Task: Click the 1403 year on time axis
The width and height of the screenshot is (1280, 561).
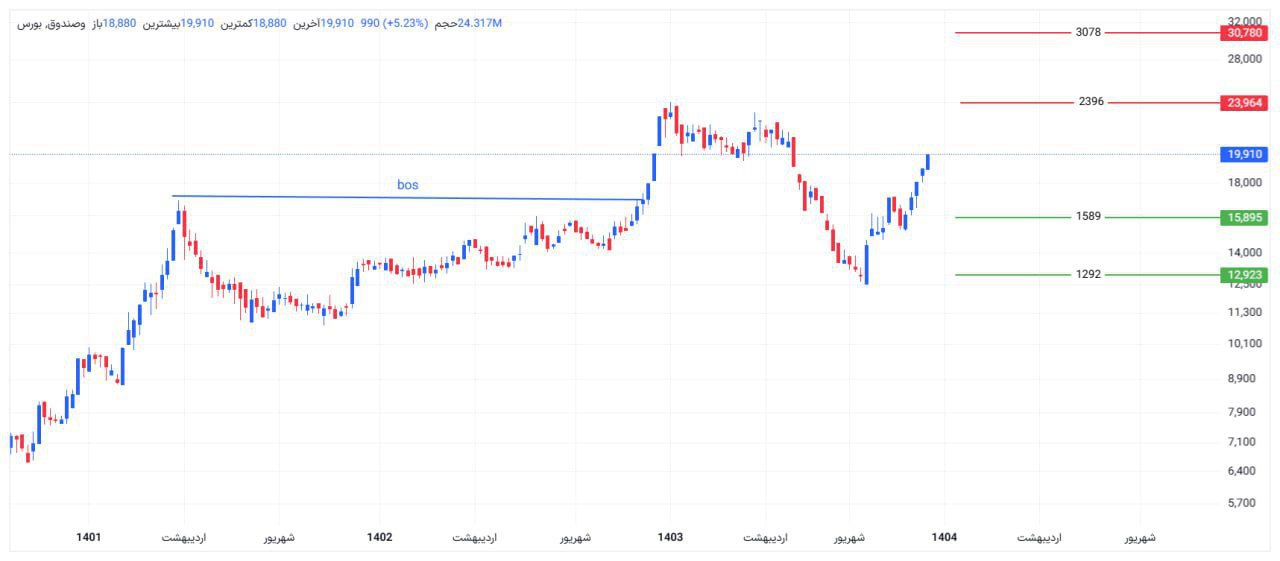Action: click(670, 538)
